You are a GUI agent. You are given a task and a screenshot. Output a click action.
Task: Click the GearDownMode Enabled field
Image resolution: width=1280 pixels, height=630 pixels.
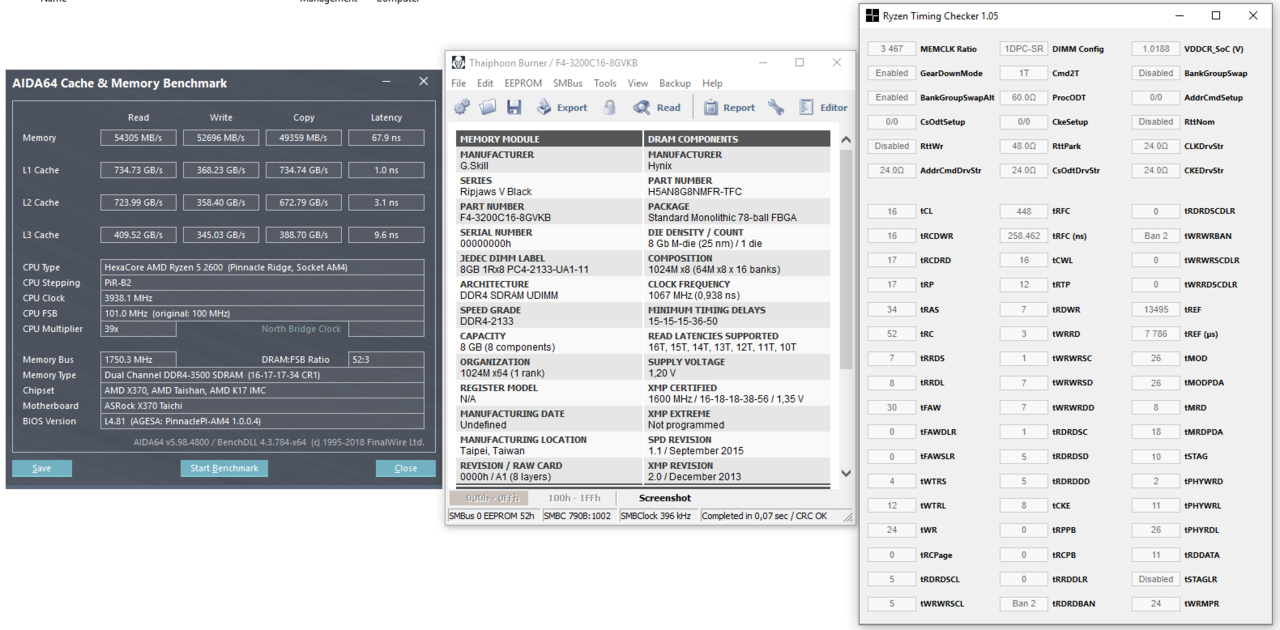click(x=892, y=73)
